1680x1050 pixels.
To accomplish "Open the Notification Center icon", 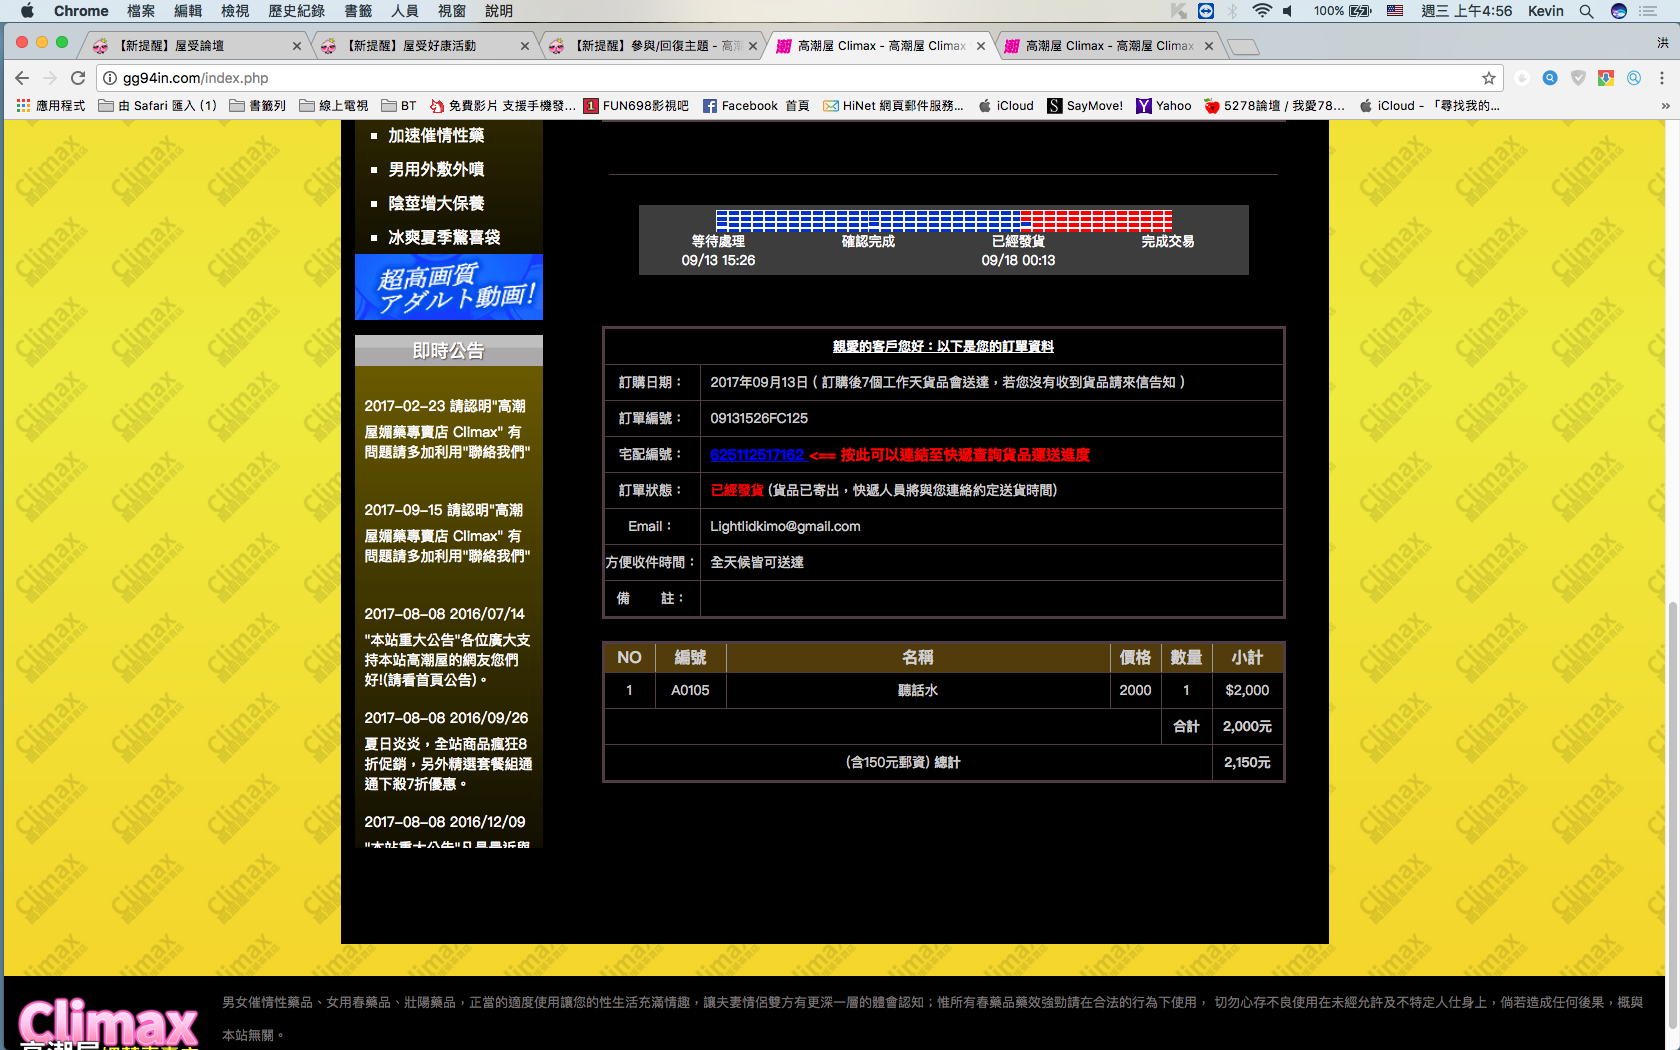I will point(1648,11).
